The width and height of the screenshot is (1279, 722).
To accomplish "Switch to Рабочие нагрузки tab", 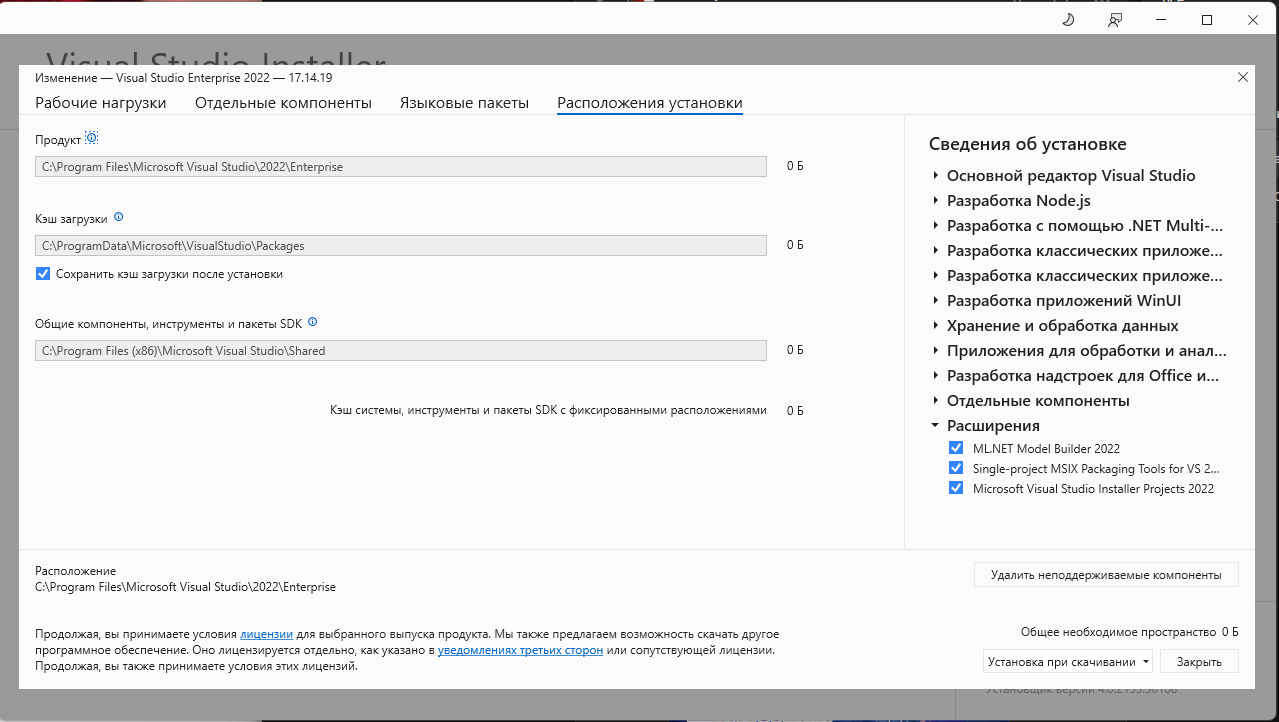I will click(101, 103).
